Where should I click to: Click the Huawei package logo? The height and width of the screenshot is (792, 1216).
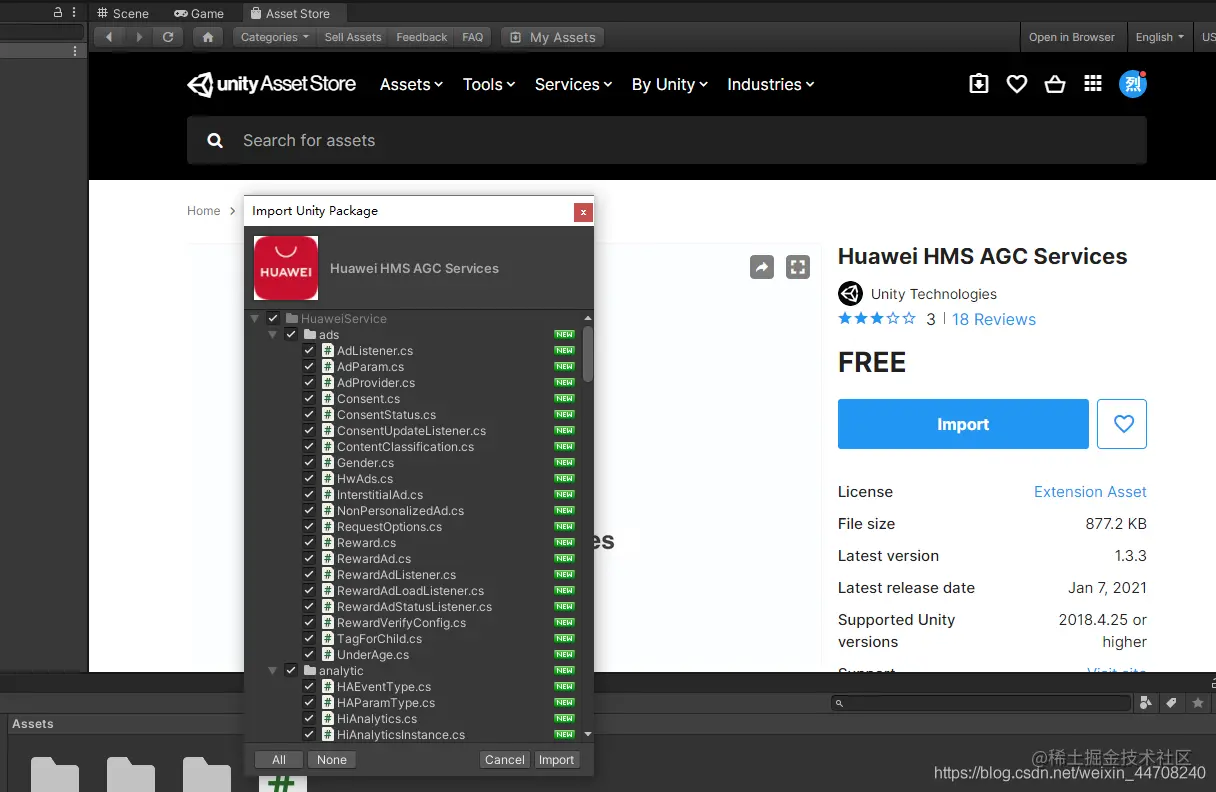click(286, 268)
